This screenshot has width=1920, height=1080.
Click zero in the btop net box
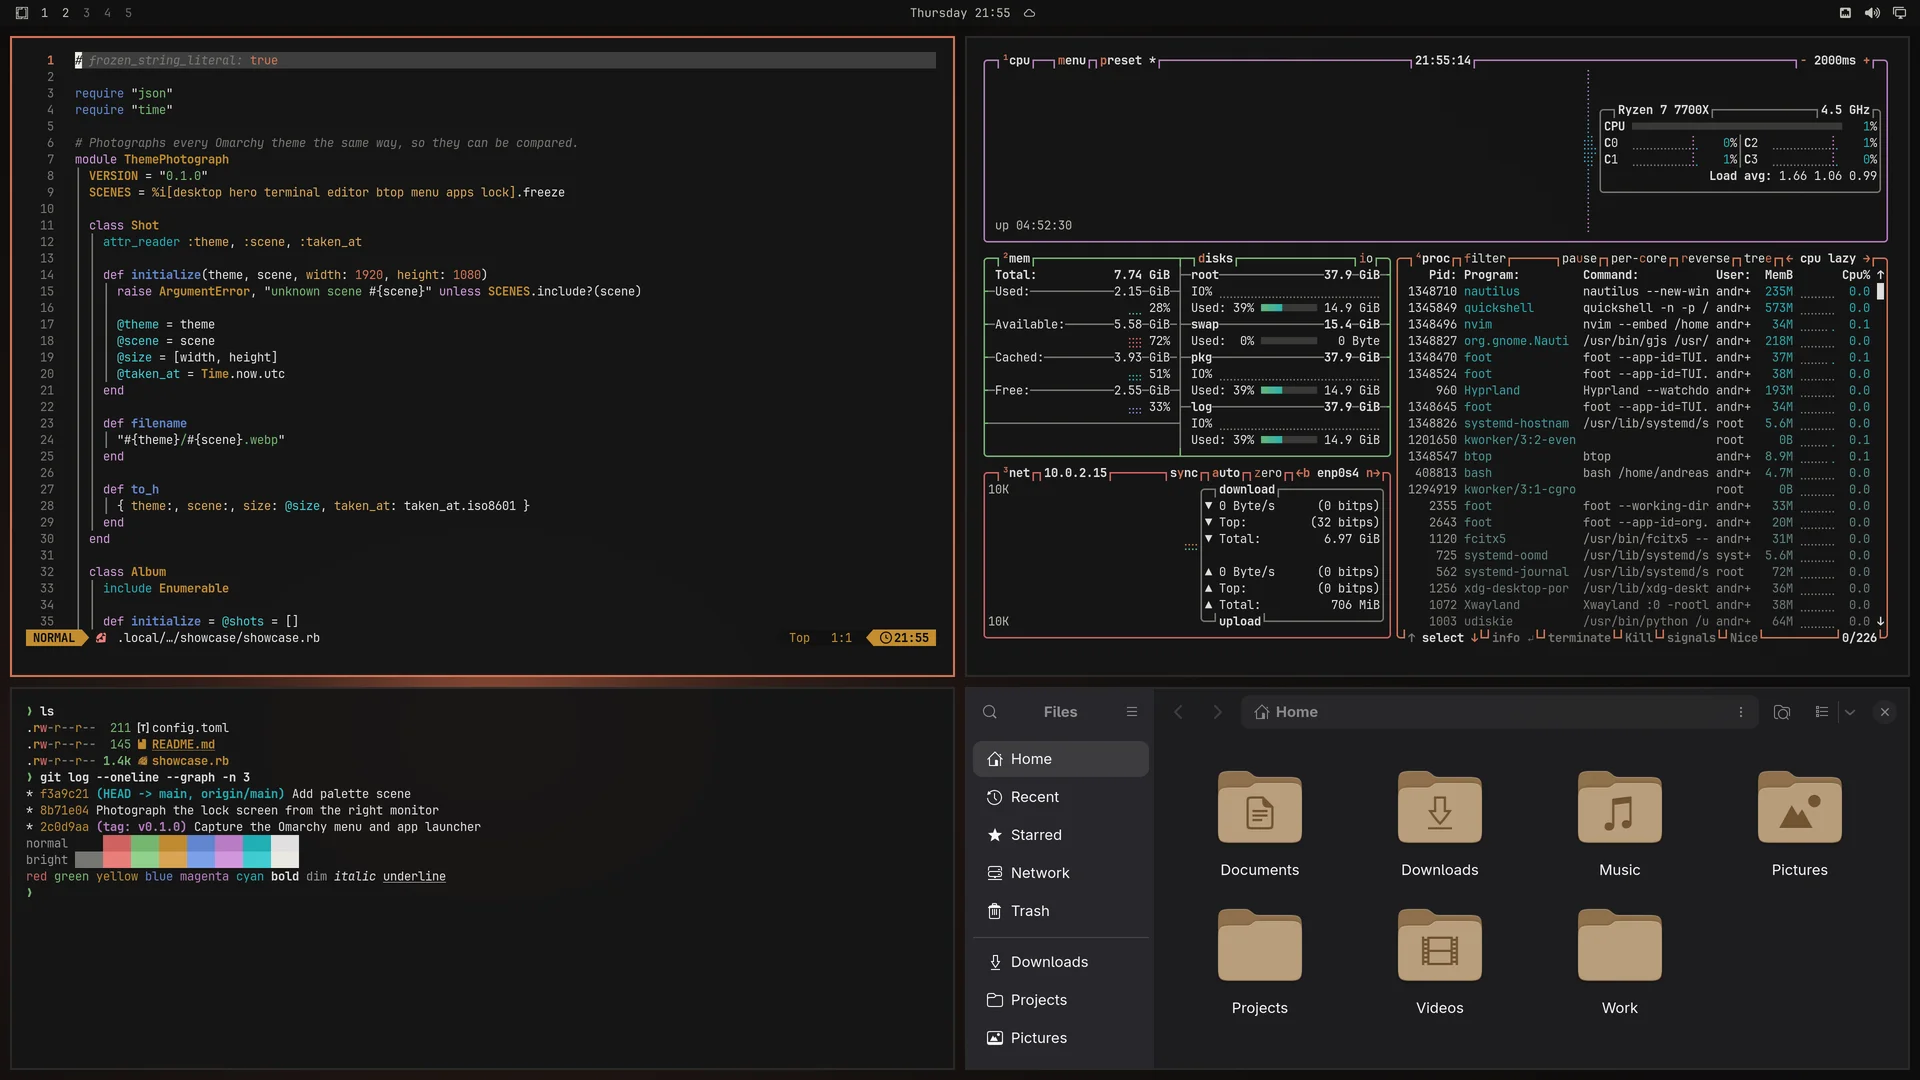coord(1268,474)
